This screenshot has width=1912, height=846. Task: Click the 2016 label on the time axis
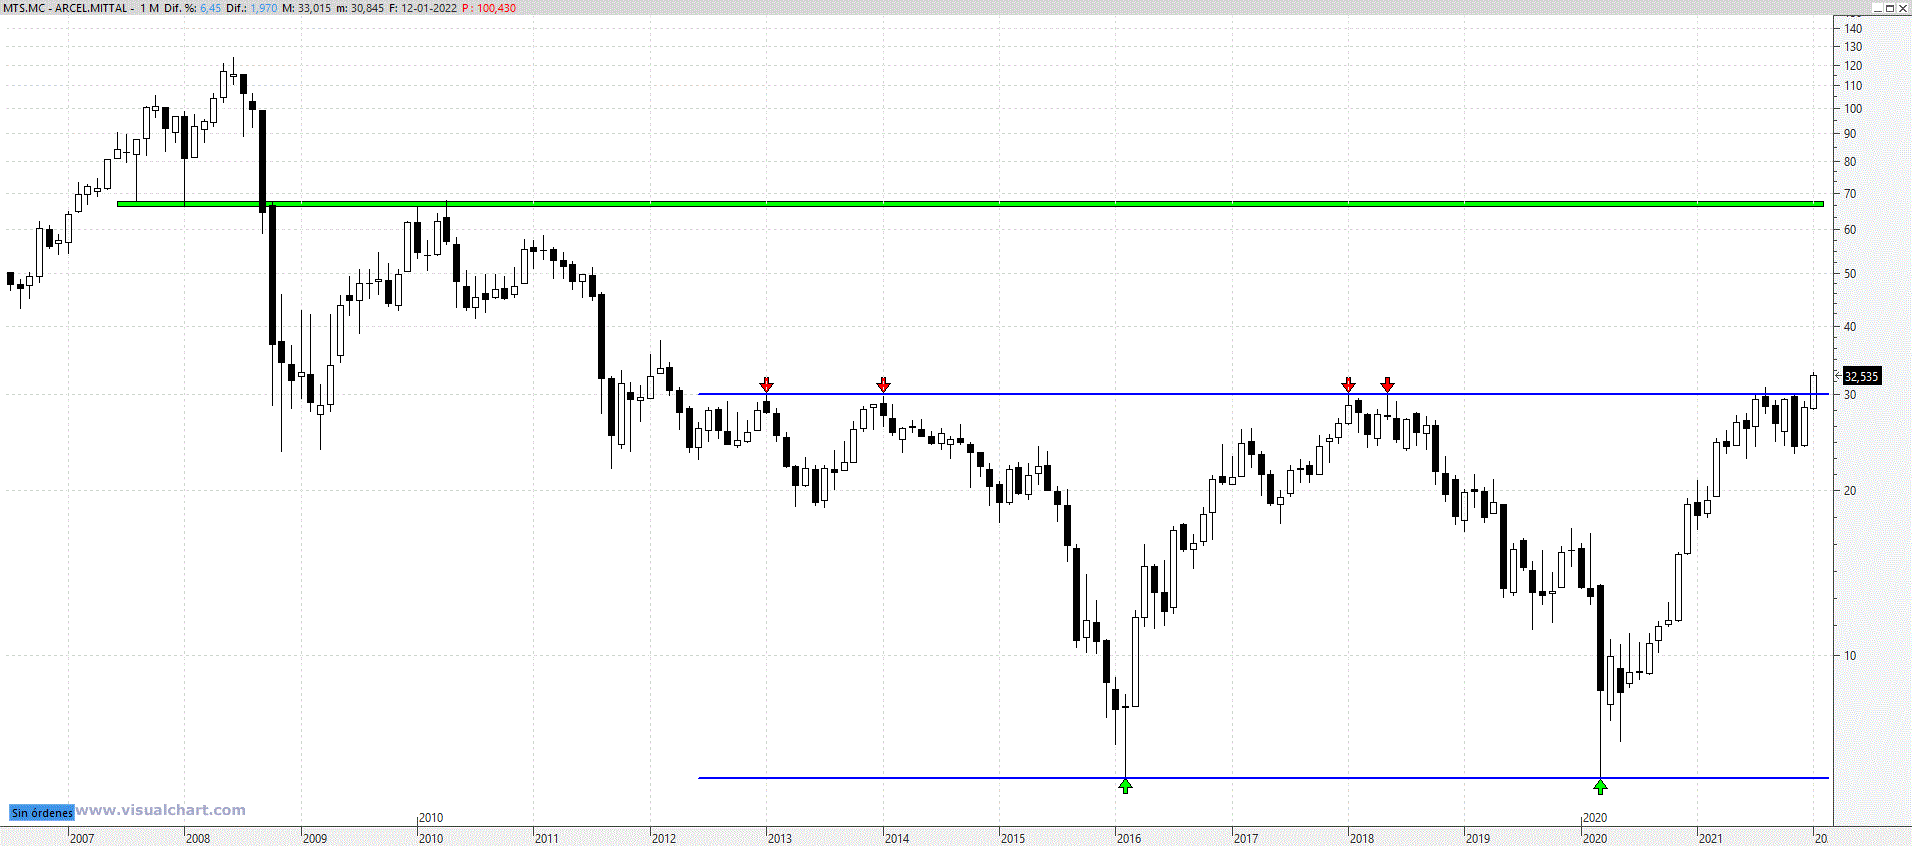[1128, 838]
